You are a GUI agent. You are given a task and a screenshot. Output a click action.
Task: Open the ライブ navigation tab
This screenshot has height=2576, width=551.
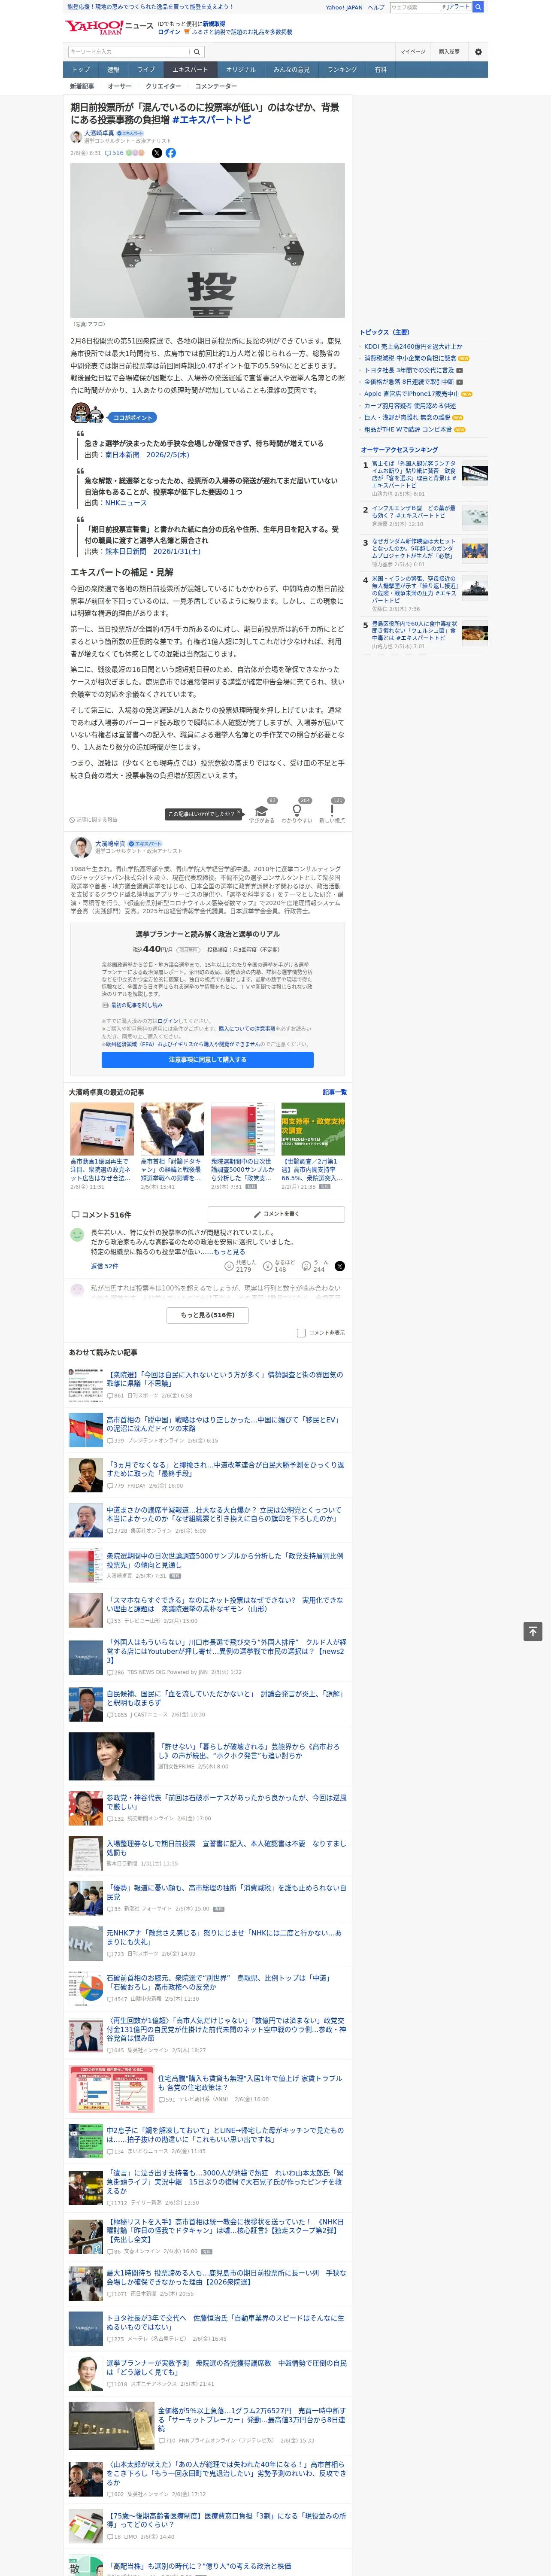point(146,70)
